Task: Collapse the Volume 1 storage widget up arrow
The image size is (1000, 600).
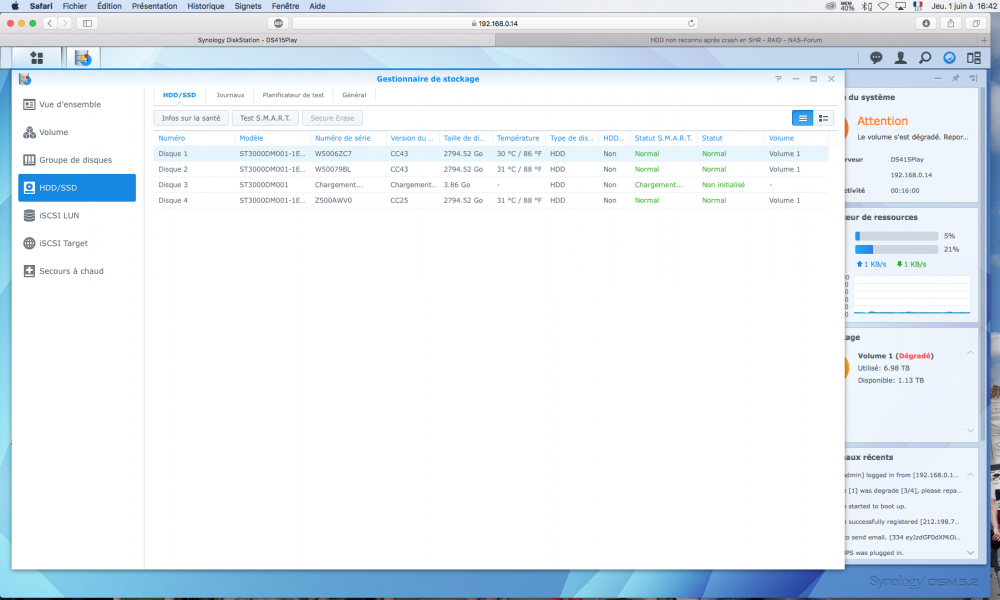Action: tap(968, 354)
